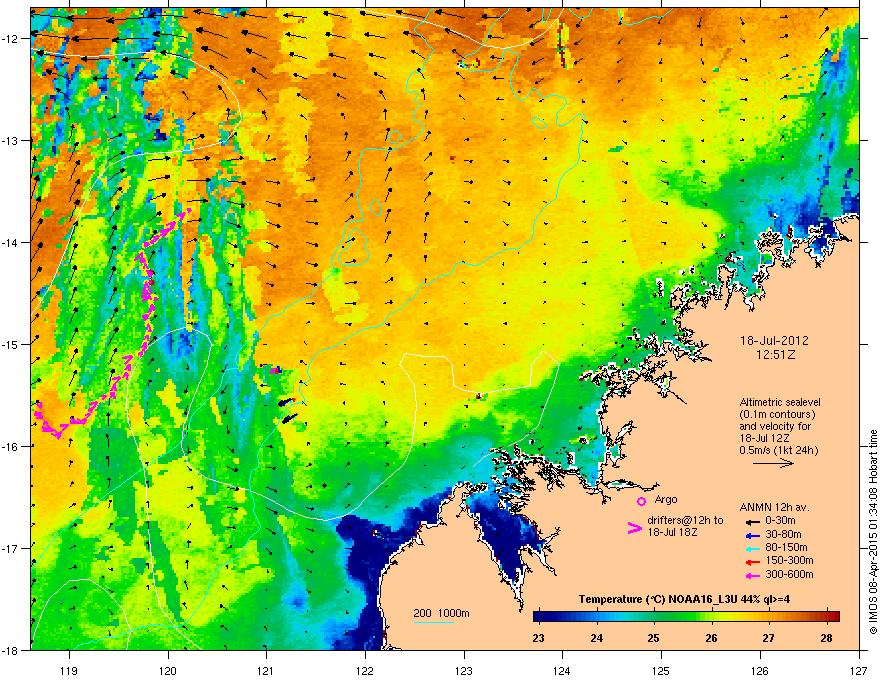Image resolution: width=880 pixels, height=680 pixels.
Task: Click the magenta drifters arrowhead legend symbol
Action: tap(634, 528)
